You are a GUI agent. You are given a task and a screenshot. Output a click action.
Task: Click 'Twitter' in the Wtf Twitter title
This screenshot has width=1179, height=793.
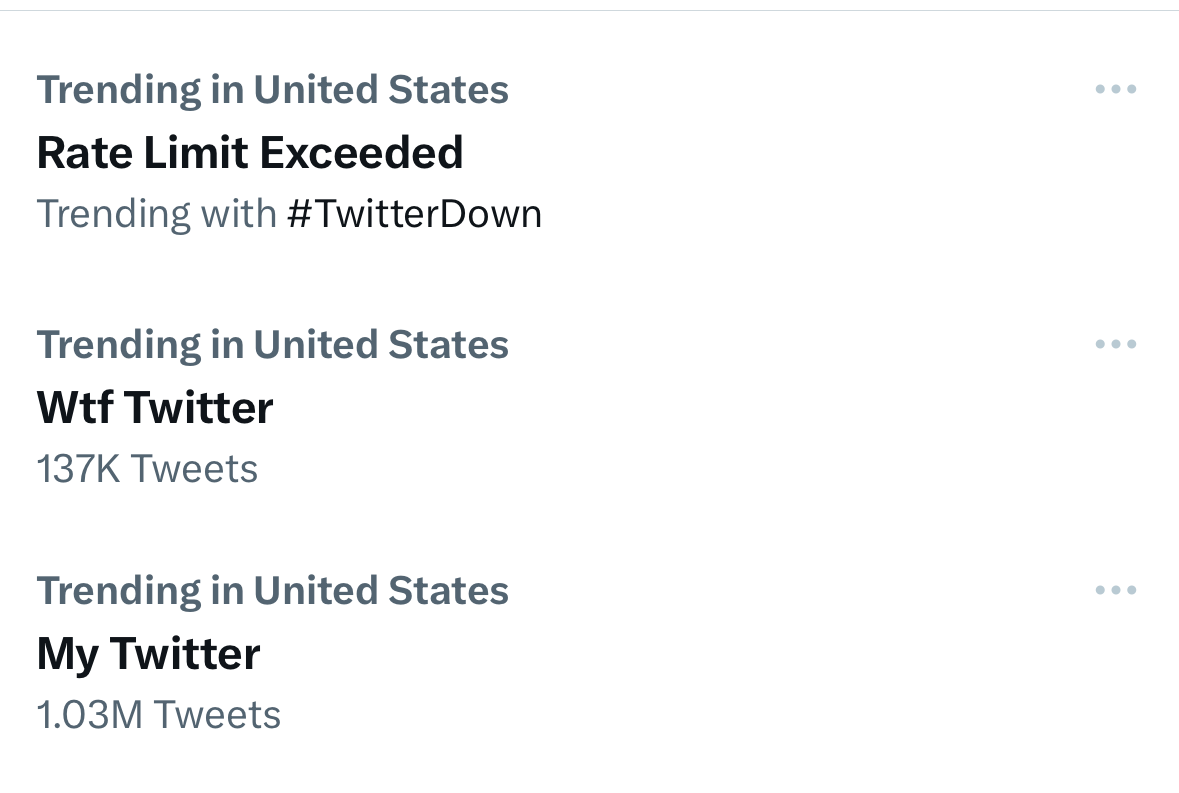click(x=199, y=408)
